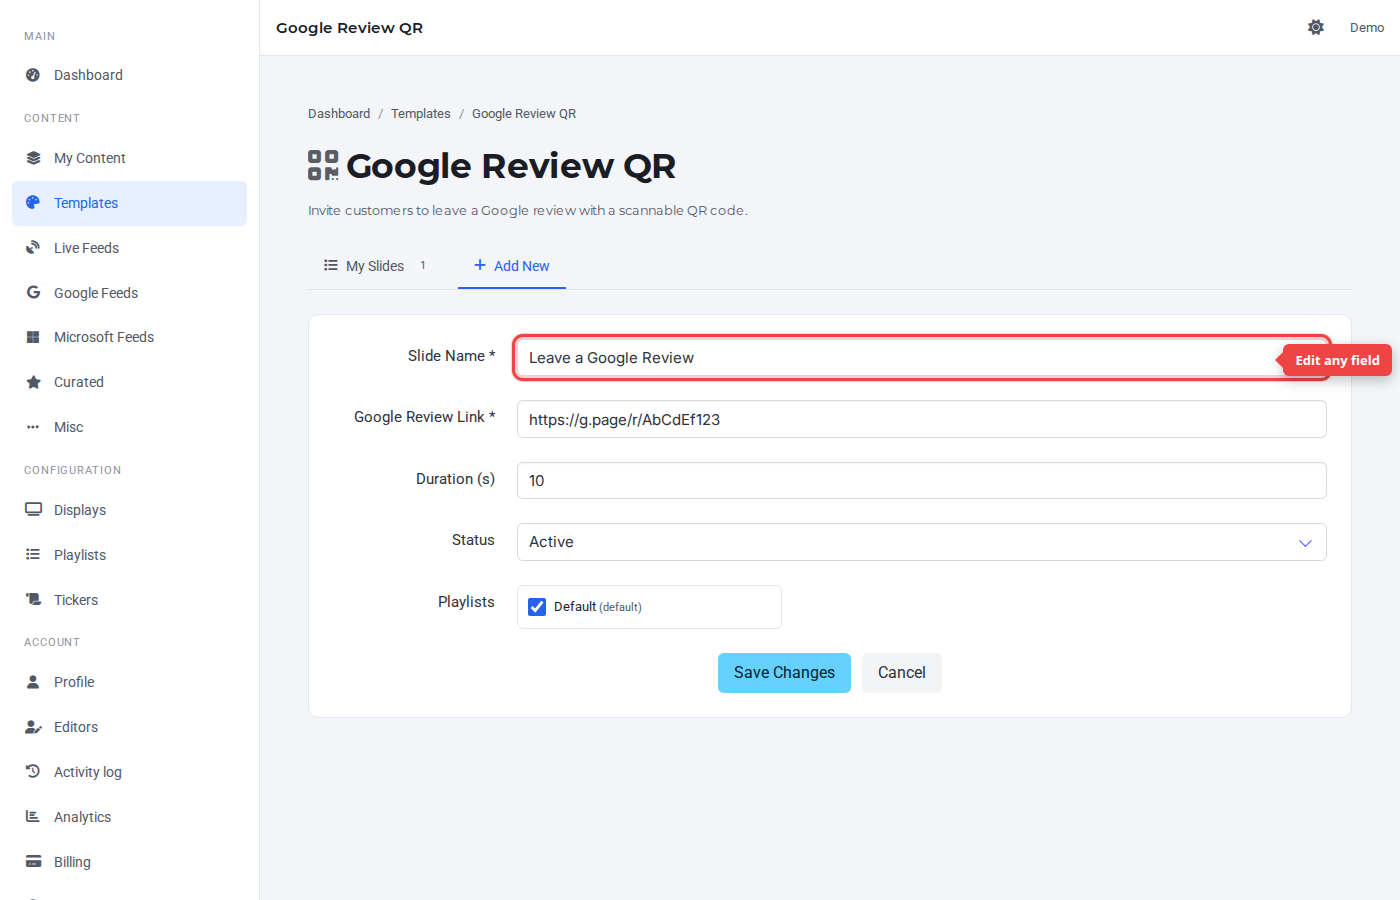
Task: Open Analytics from the sidebar
Action: 129,817
